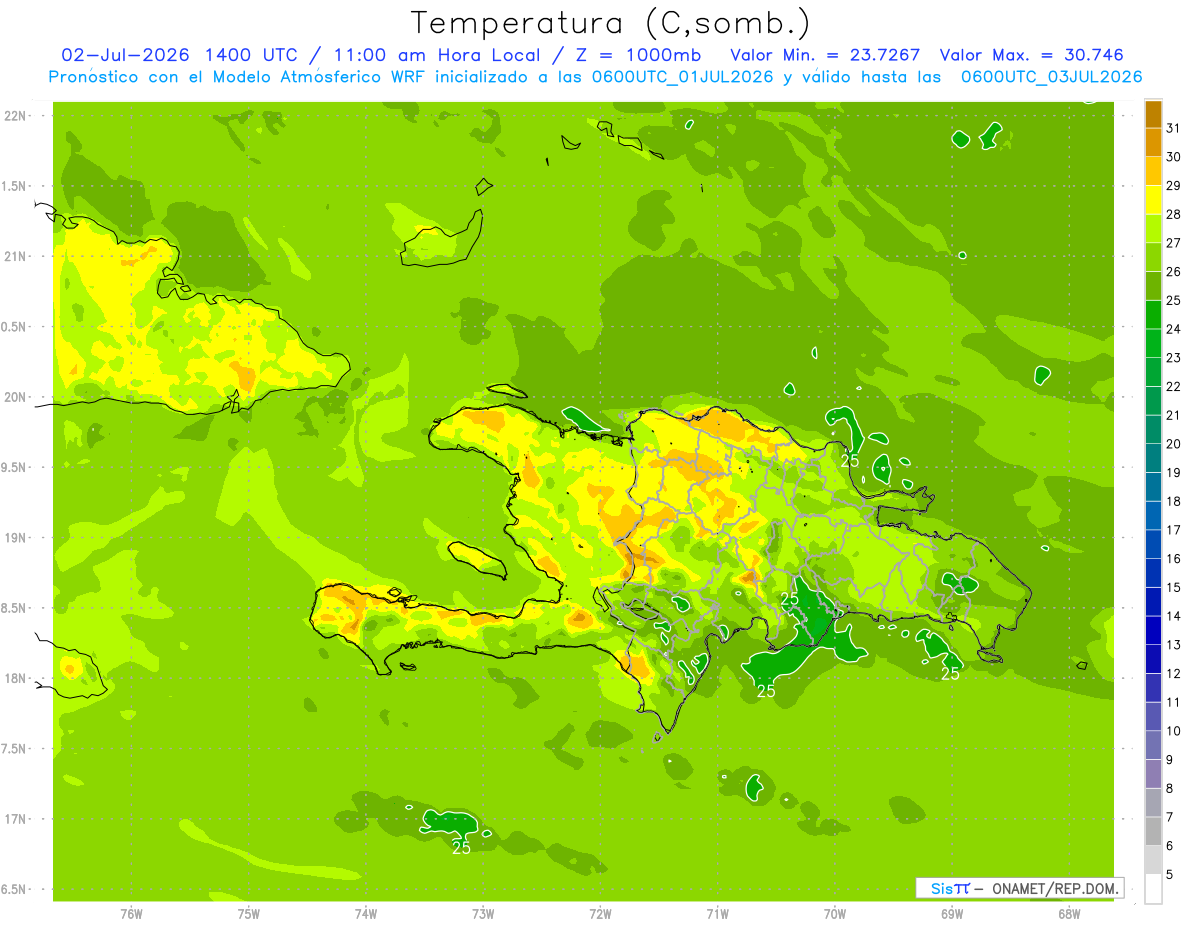Click the color bar value label '21'
The image size is (1200, 927).
(x=1174, y=415)
